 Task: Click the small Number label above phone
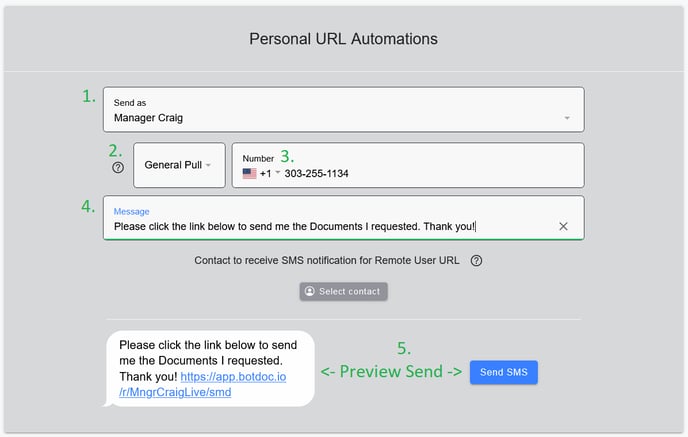tap(257, 158)
